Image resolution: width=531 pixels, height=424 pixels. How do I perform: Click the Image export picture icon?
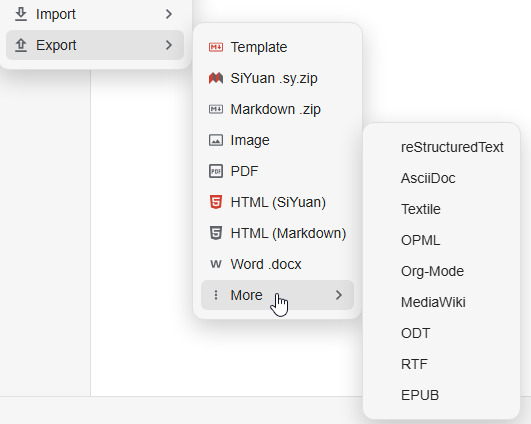point(216,140)
